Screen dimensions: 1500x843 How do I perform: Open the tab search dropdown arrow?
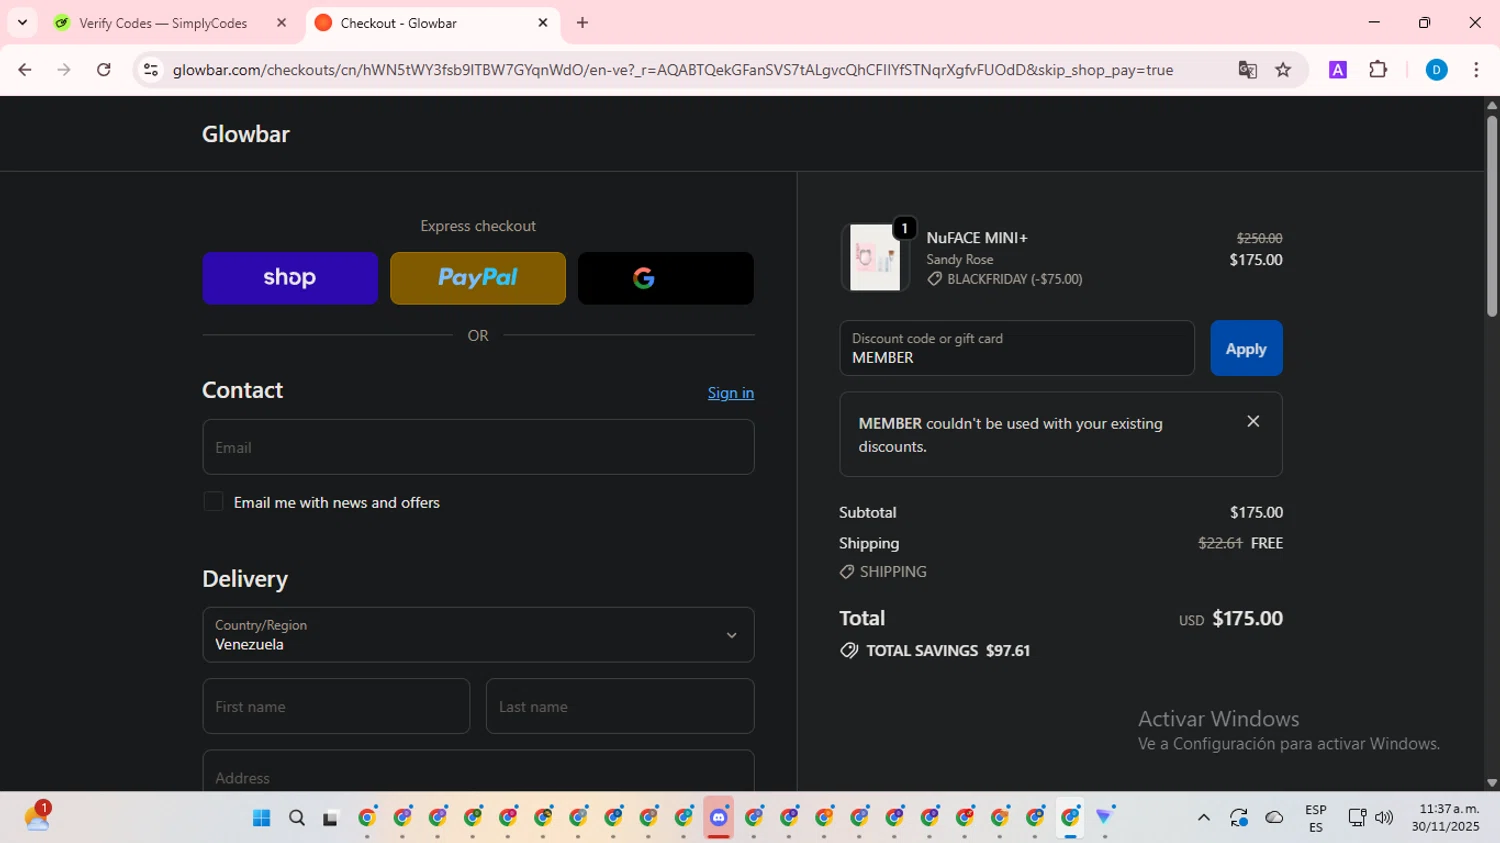(x=22, y=23)
